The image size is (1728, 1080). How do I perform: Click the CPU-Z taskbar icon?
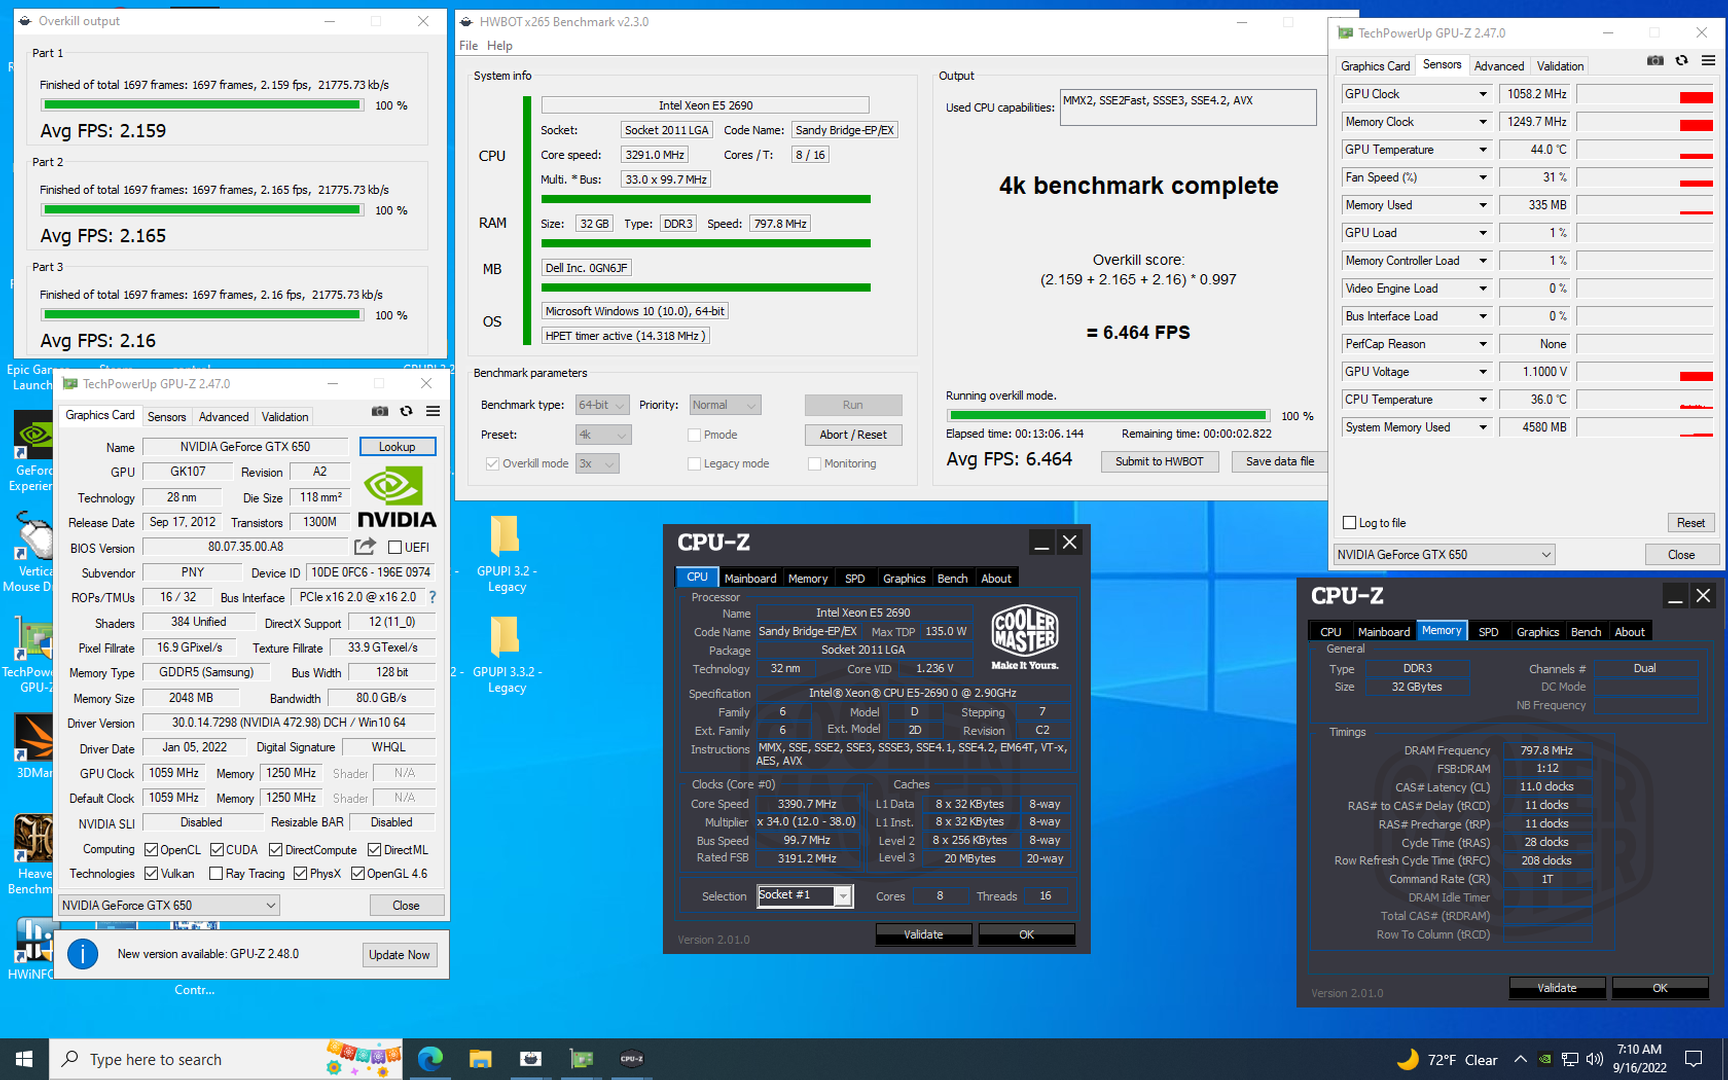click(632, 1059)
